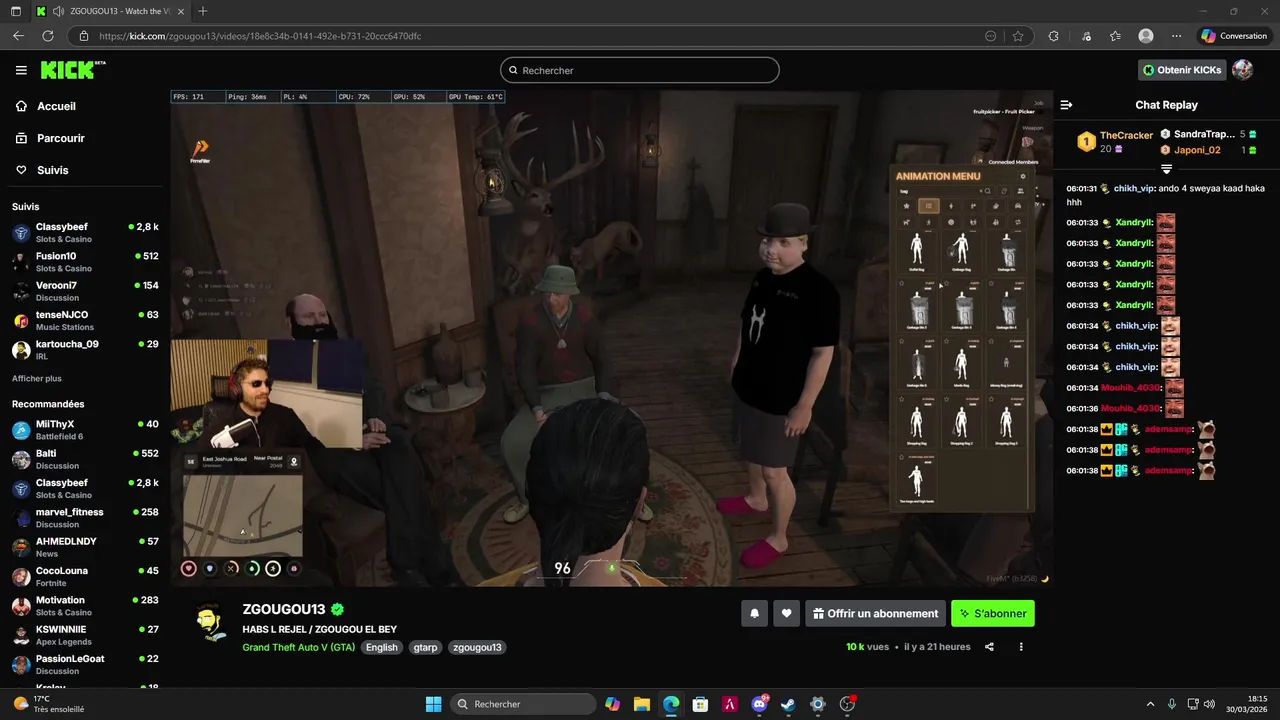Reload the page with the refresh icon

[47, 36]
